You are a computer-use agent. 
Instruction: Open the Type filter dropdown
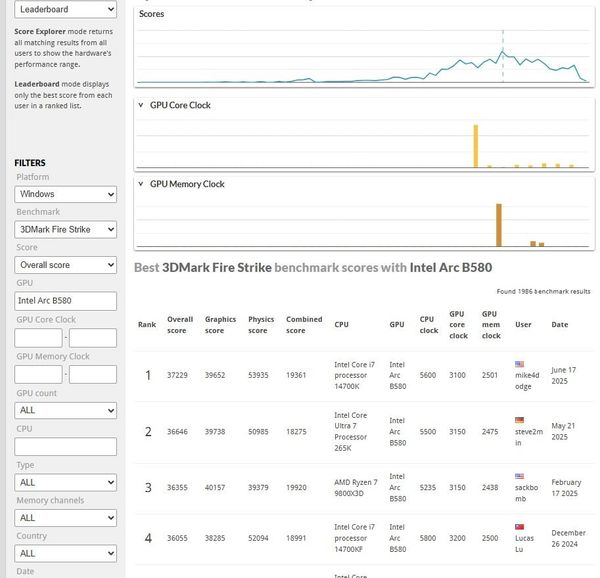(65, 482)
